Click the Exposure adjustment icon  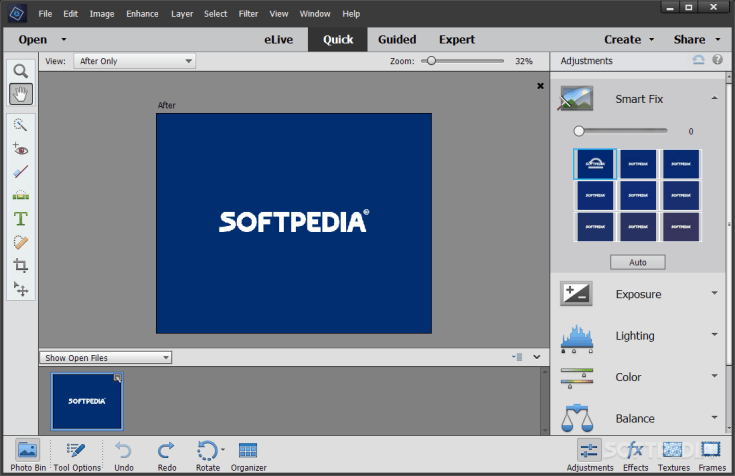tap(576, 294)
